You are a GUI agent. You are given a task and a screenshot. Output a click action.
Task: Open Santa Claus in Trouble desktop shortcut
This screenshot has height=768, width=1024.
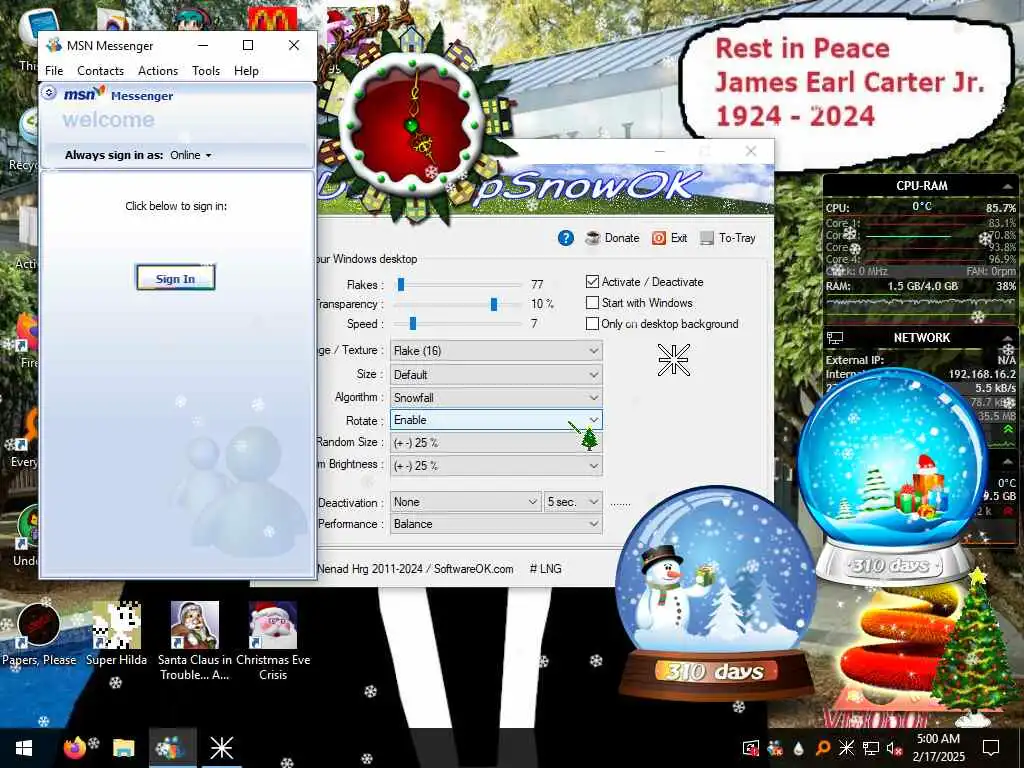tap(195, 641)
